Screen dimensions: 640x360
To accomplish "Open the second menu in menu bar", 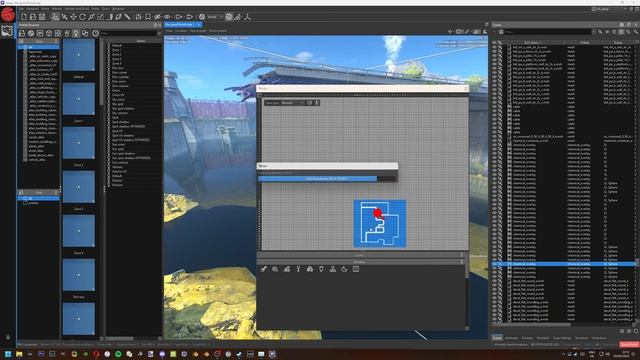I will coord(32,9).
